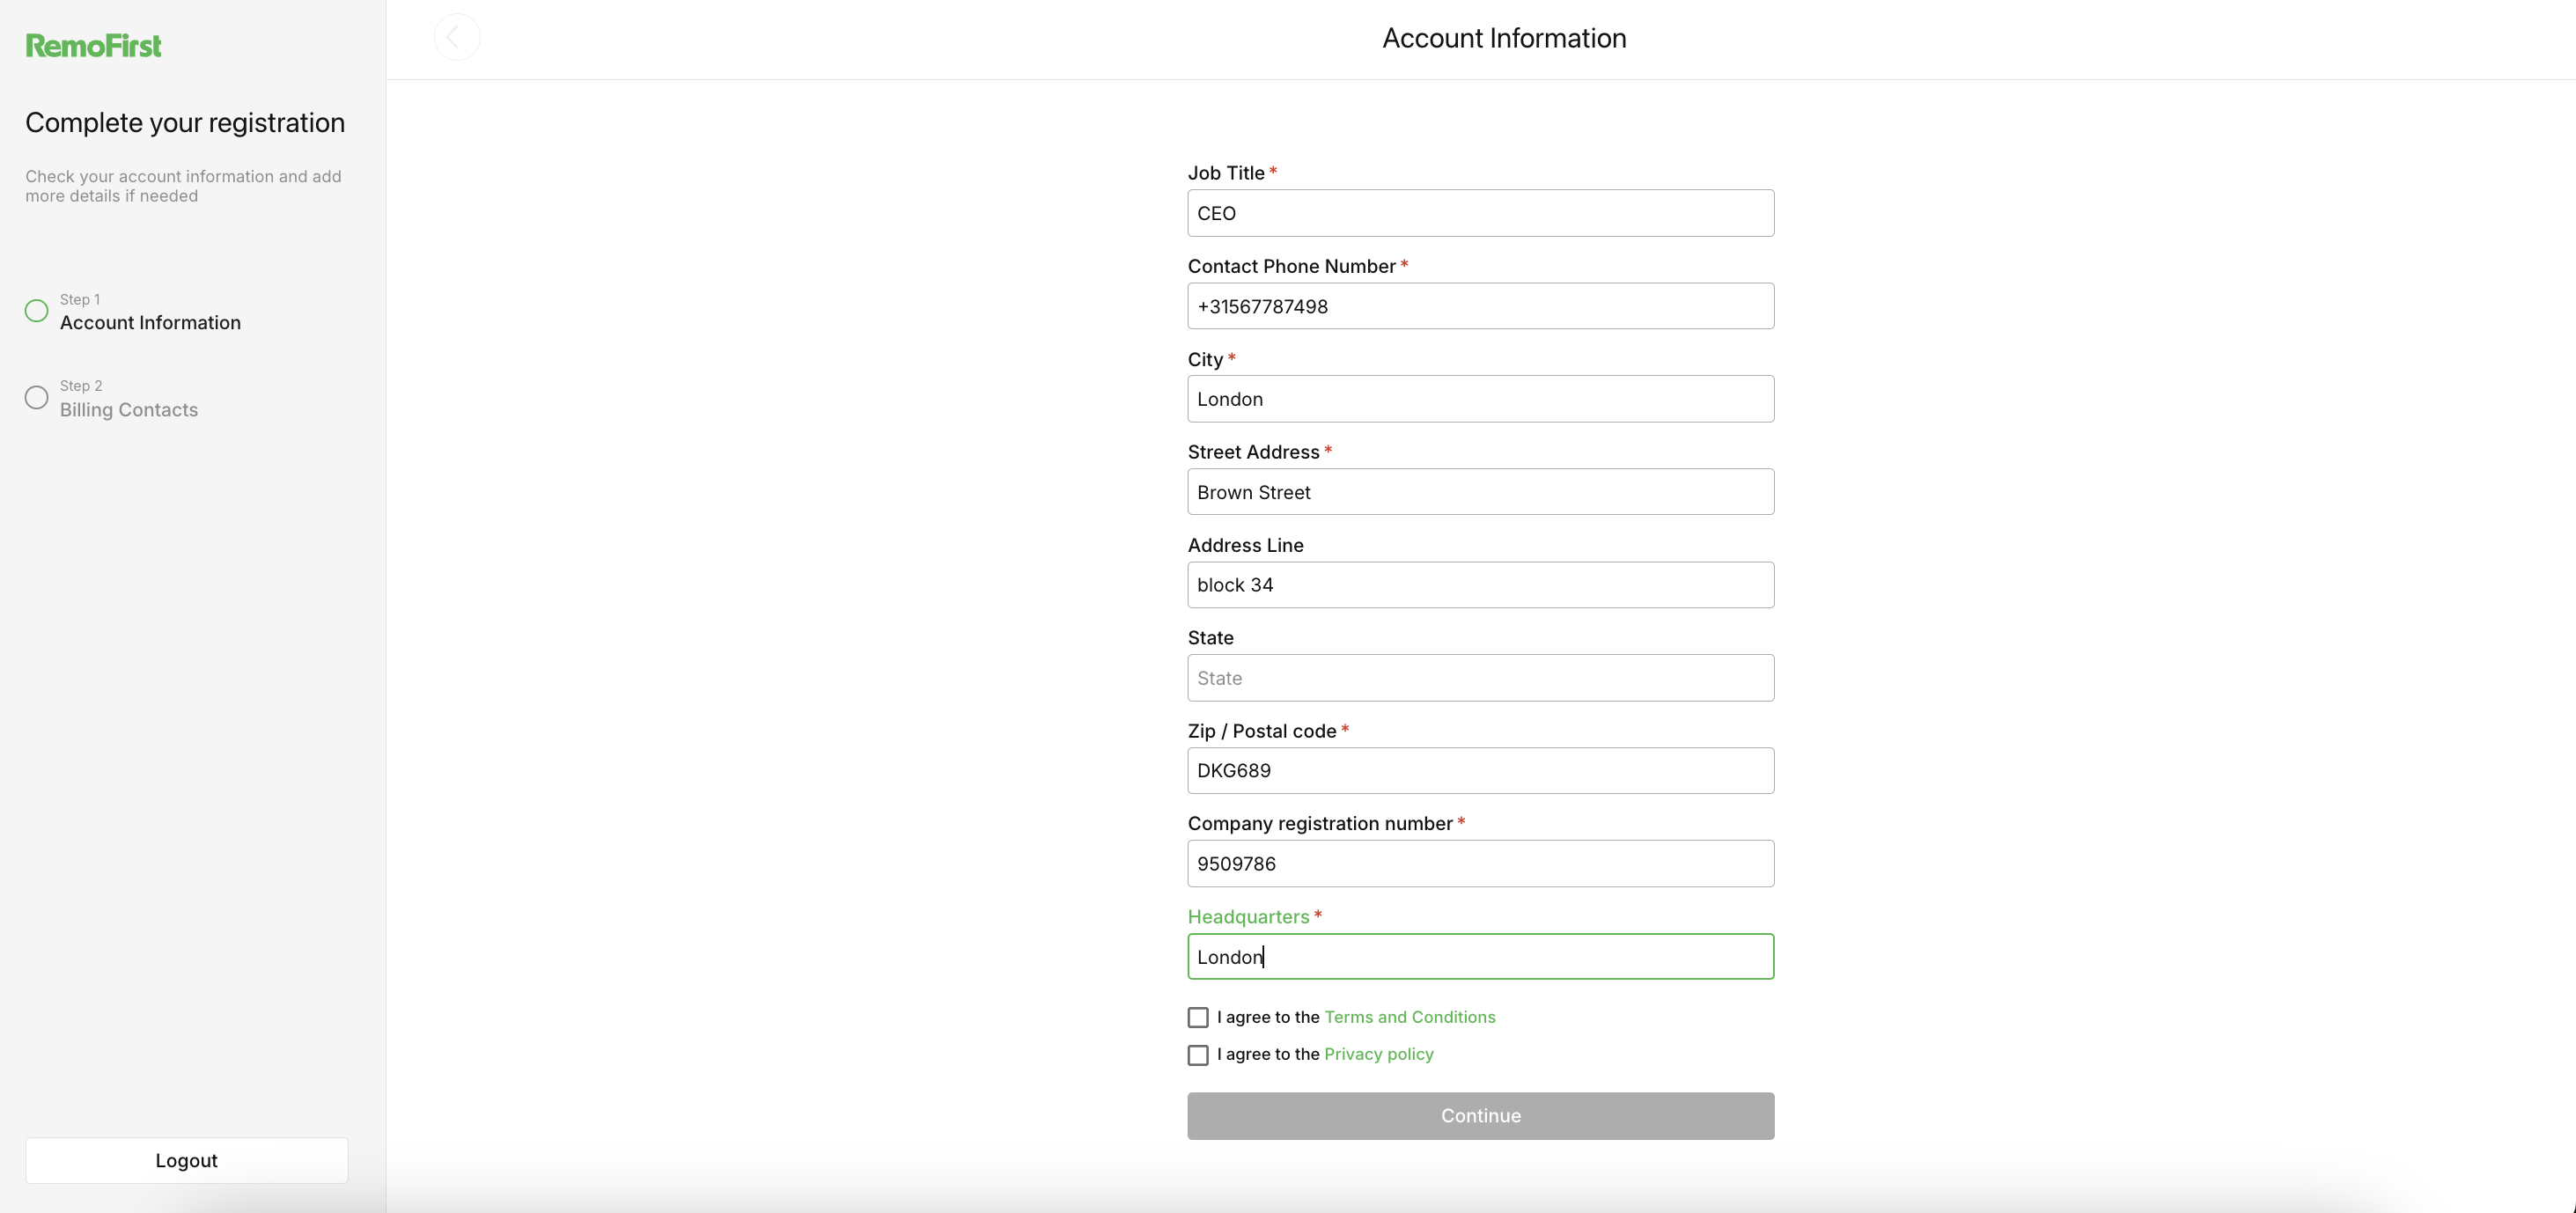Viewport: 2576px width, 1213px height.
Task: Click the Complete your registration heading
Action: click(x=185, y=123)
